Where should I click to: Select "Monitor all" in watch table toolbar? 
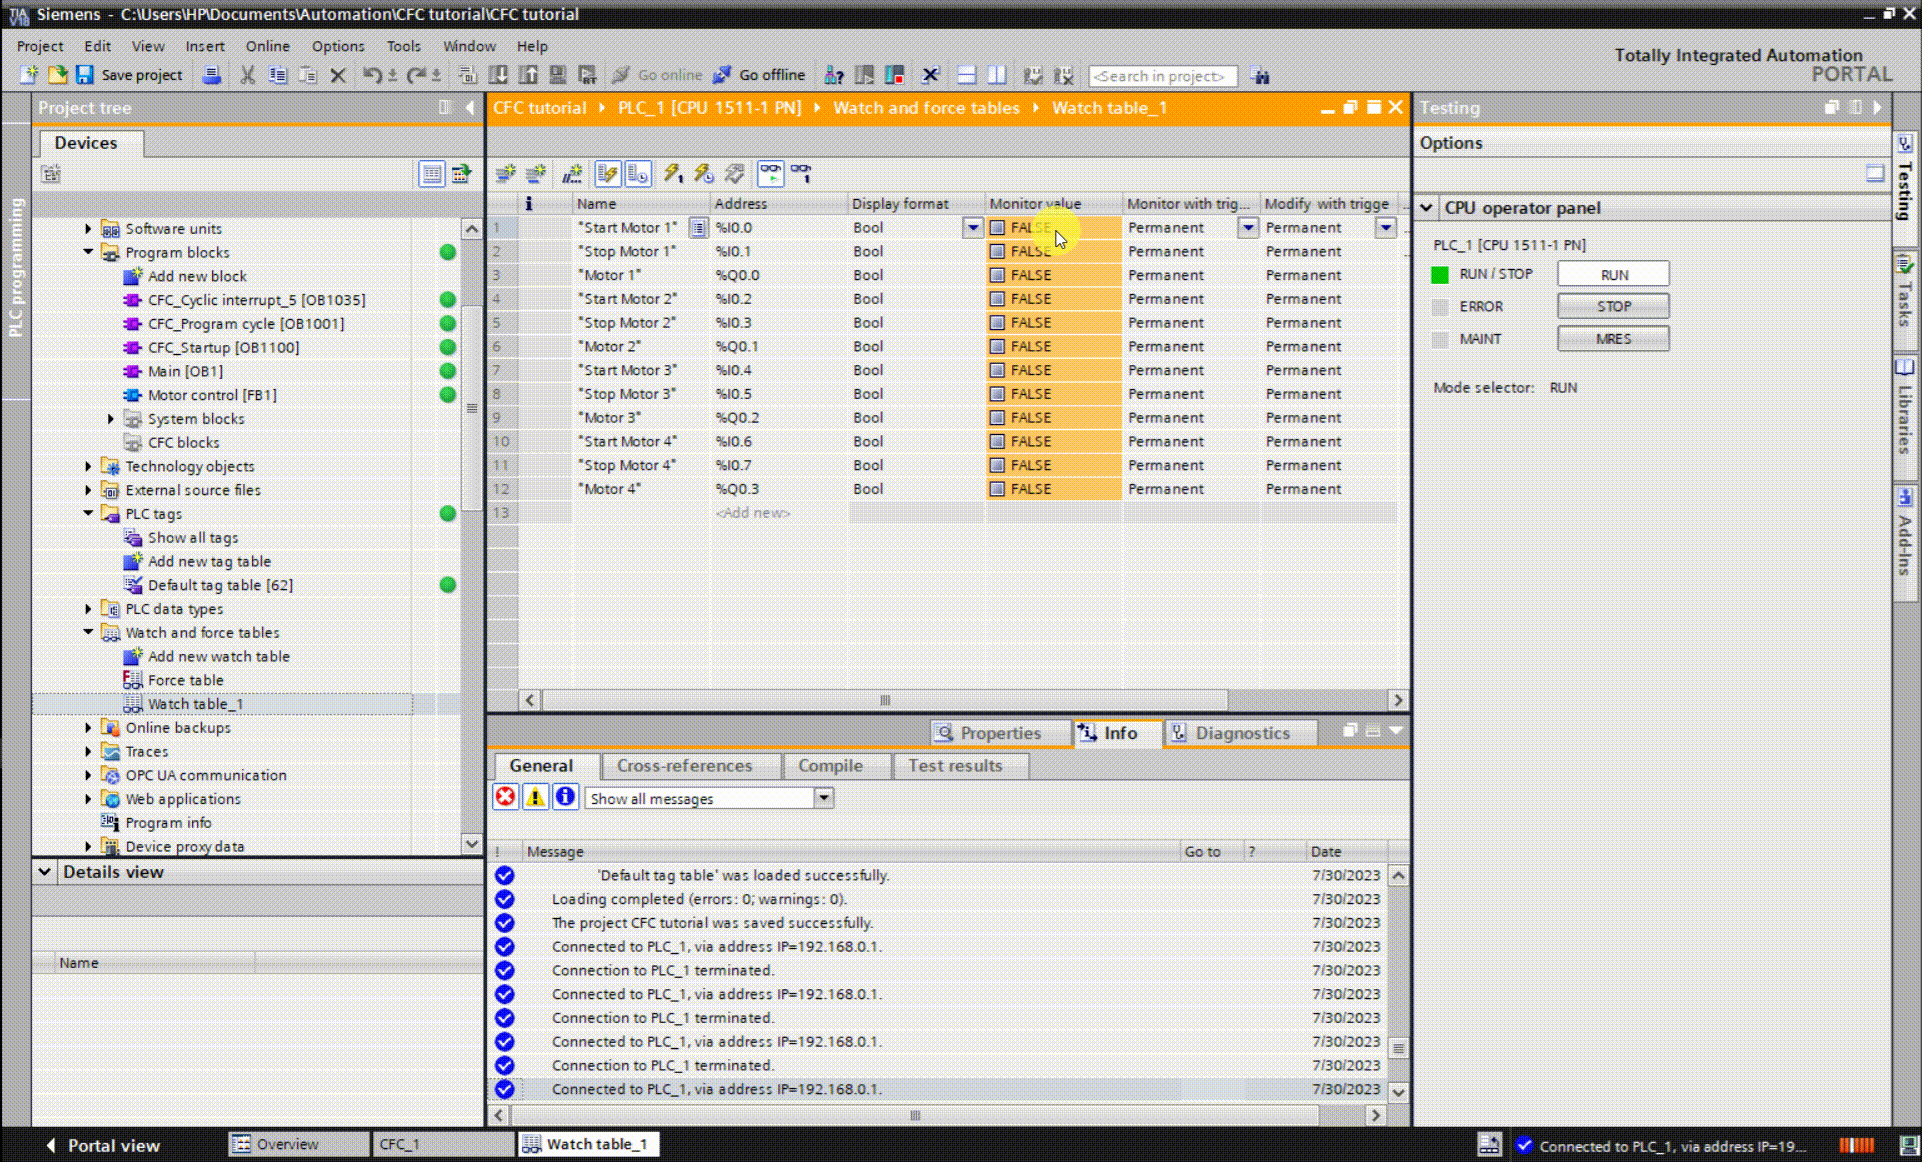(x=771, y=173)
